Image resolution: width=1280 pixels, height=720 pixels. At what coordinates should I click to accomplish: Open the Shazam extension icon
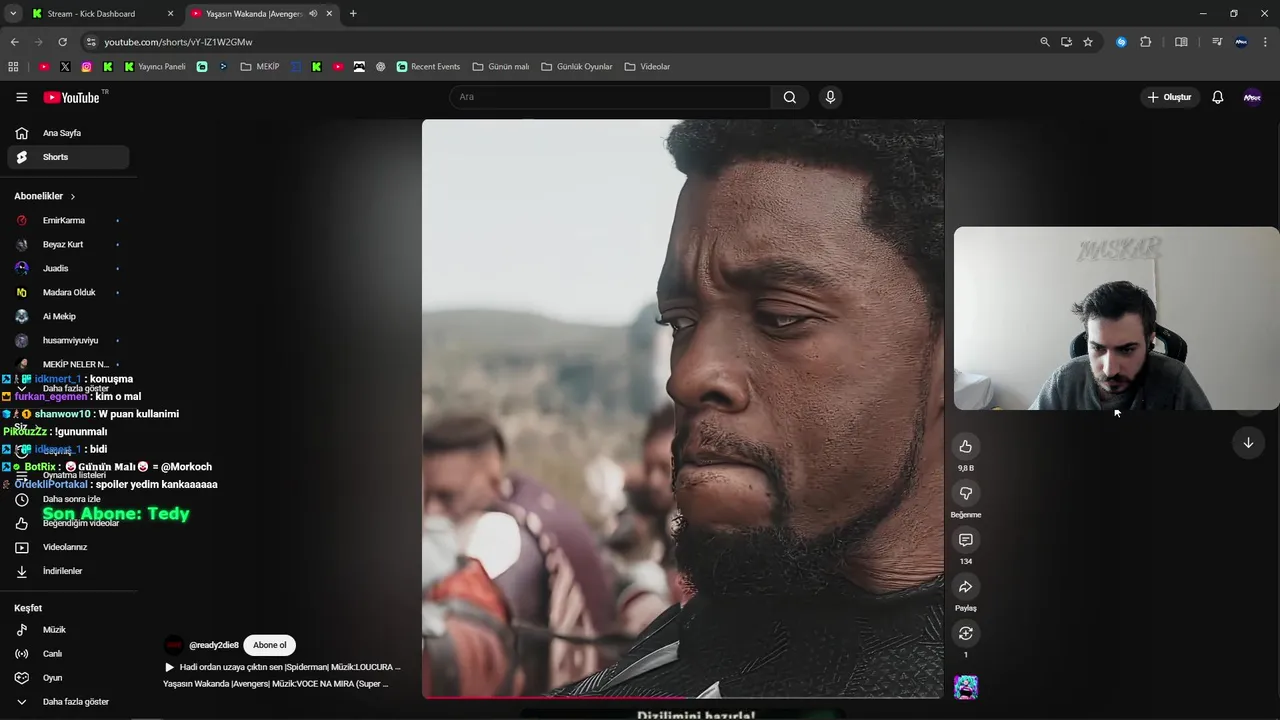[1121, 42]
